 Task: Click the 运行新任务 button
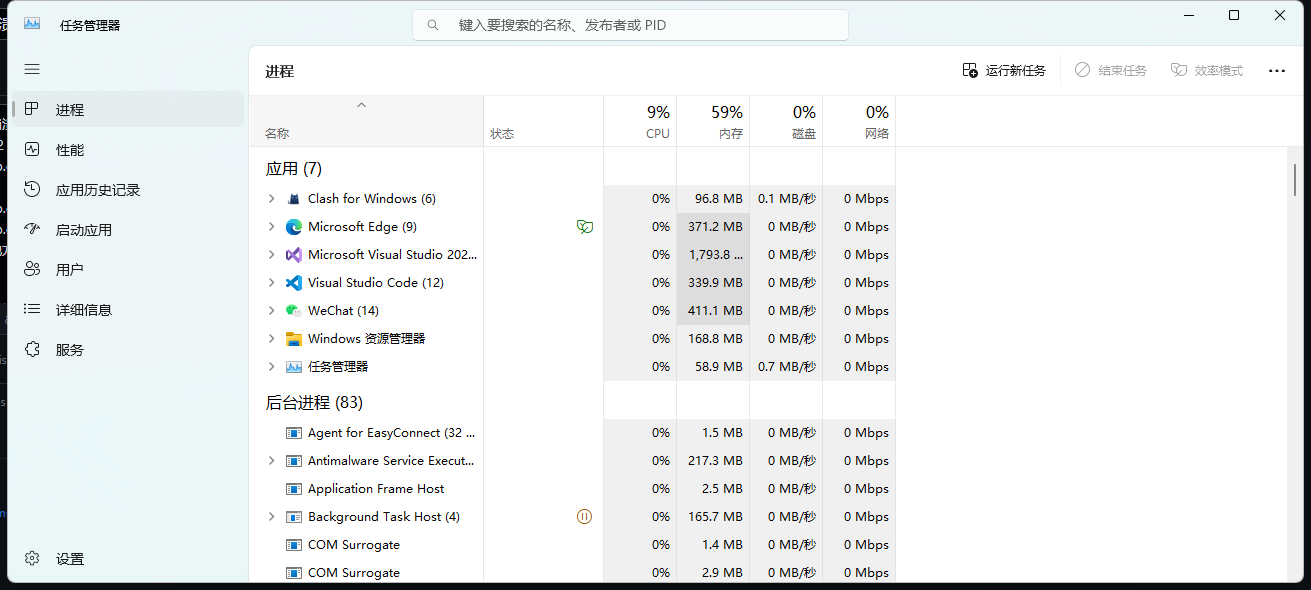1004,71
